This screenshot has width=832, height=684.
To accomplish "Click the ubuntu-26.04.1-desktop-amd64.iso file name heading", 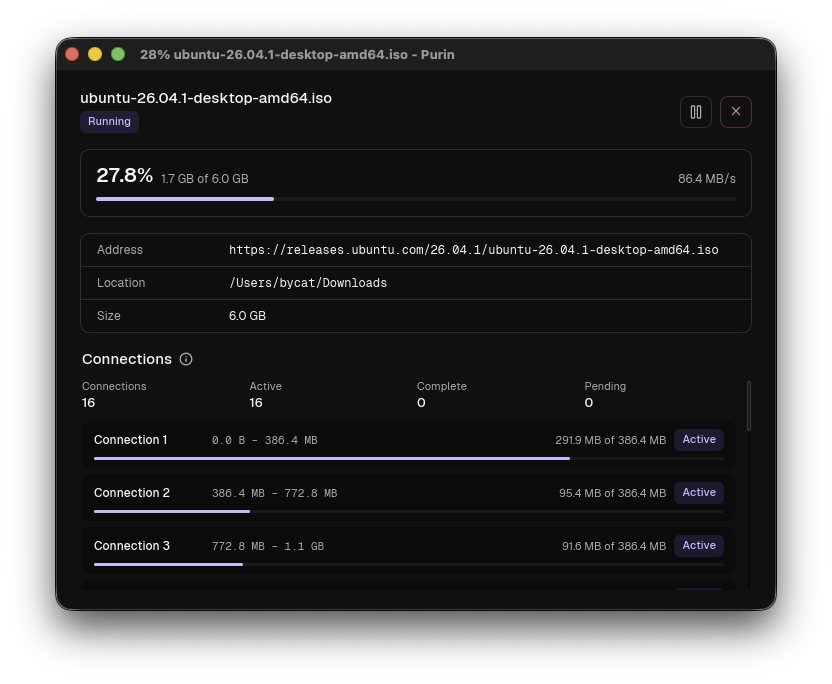I will (x=206, y=98).
